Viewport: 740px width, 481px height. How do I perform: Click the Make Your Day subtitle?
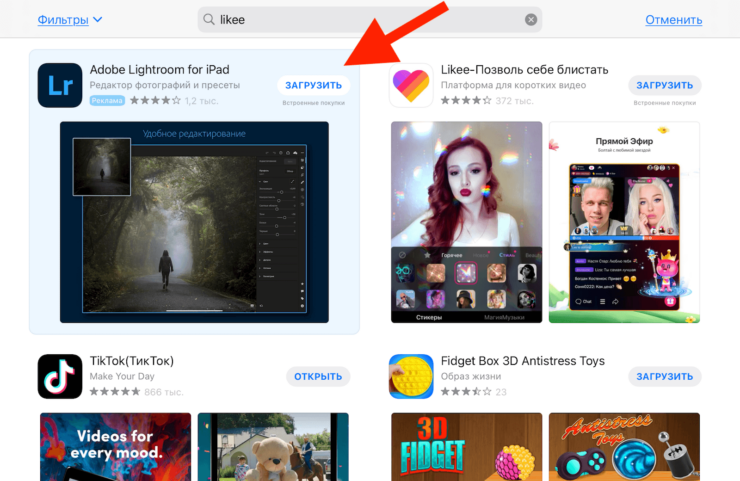coord(122,376)
